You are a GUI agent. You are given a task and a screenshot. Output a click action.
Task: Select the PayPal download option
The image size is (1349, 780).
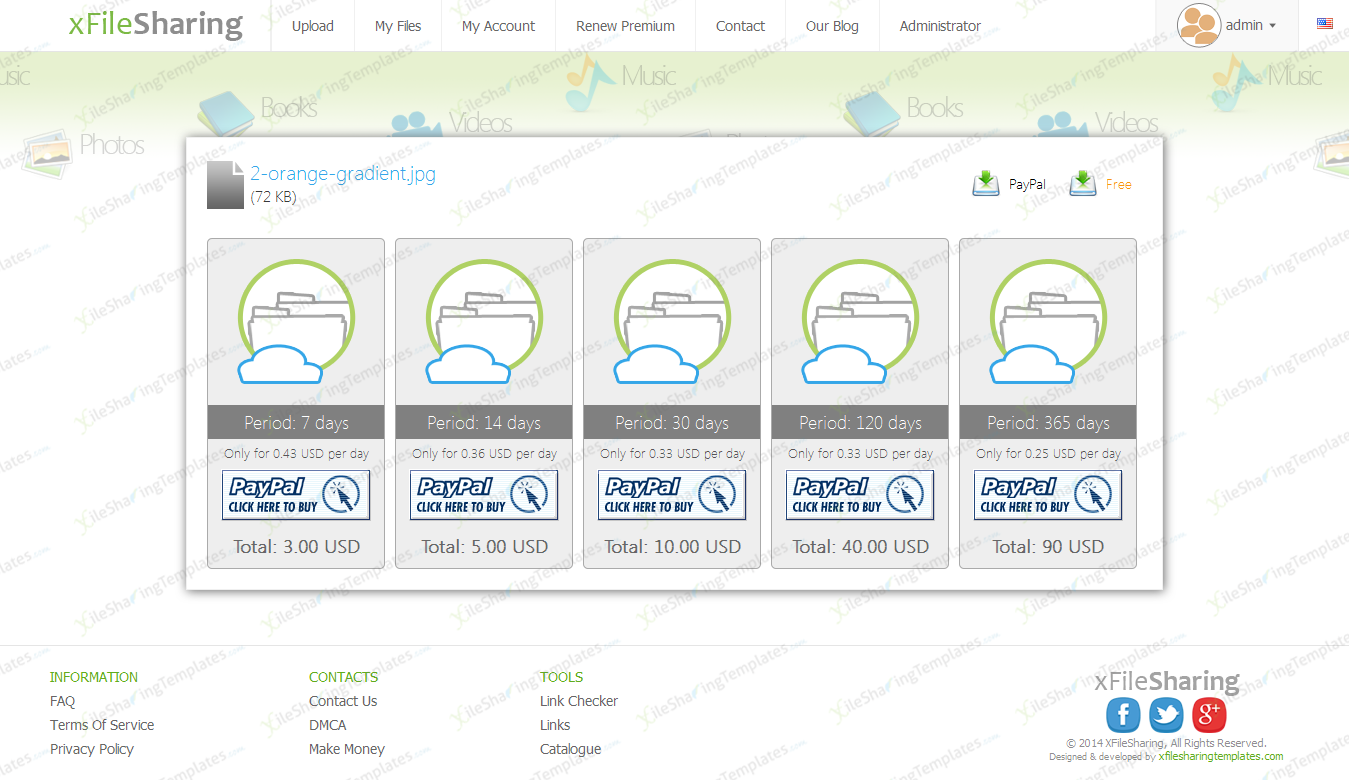pyautogui.click(x=1027, y=185)
